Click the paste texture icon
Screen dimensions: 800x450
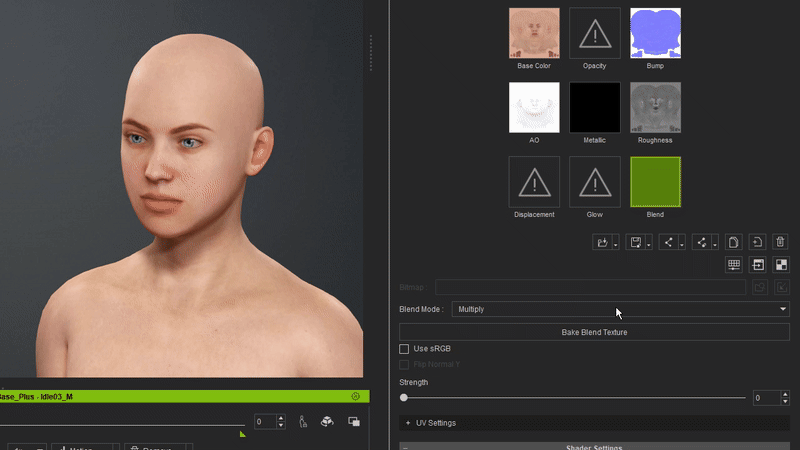coord(757,242)
